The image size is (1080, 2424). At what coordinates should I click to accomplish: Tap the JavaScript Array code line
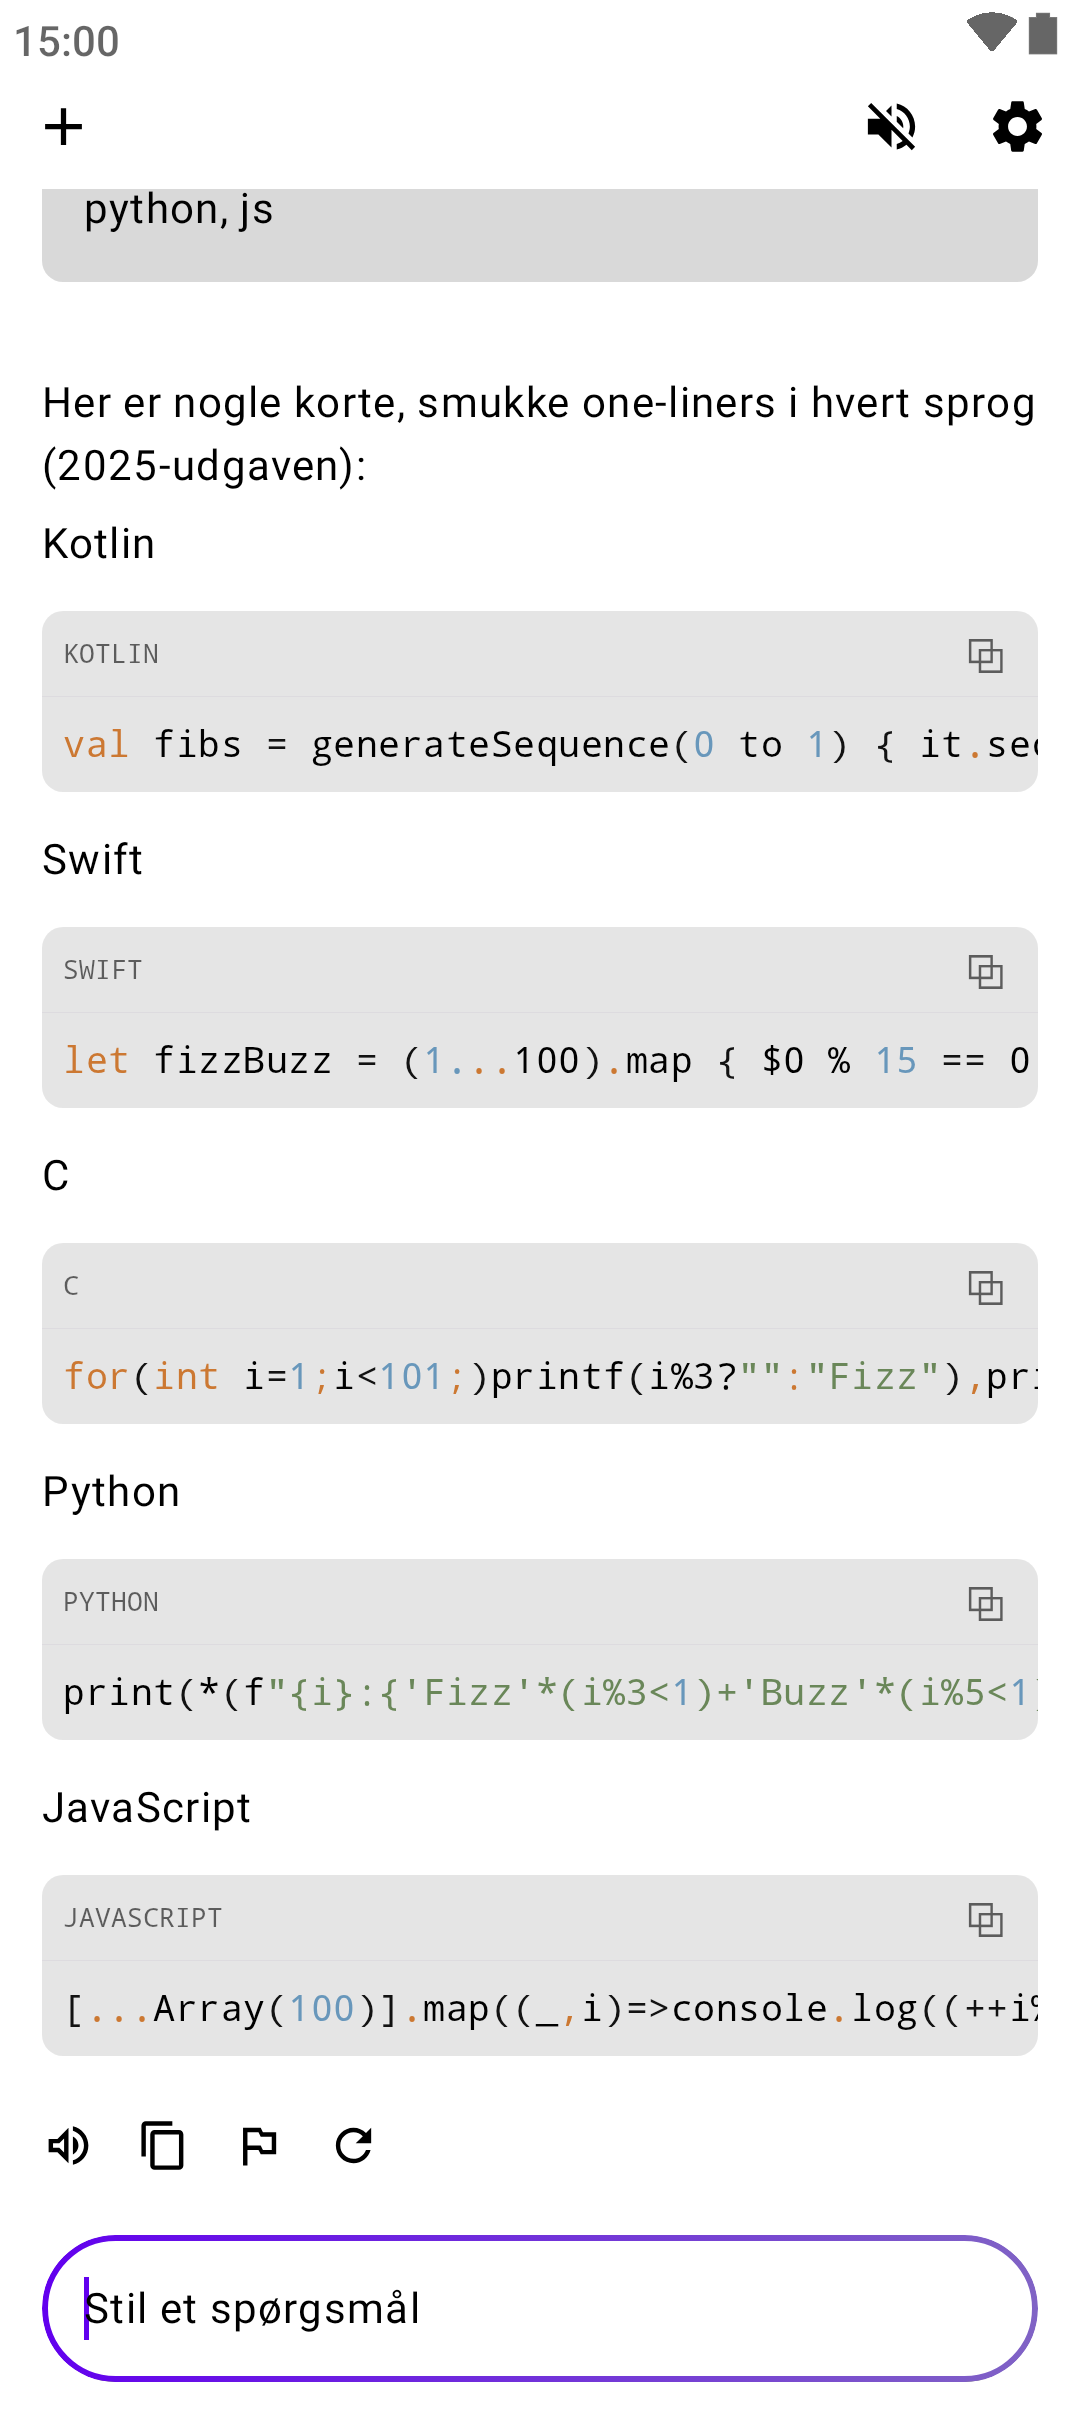point(540,2009)
